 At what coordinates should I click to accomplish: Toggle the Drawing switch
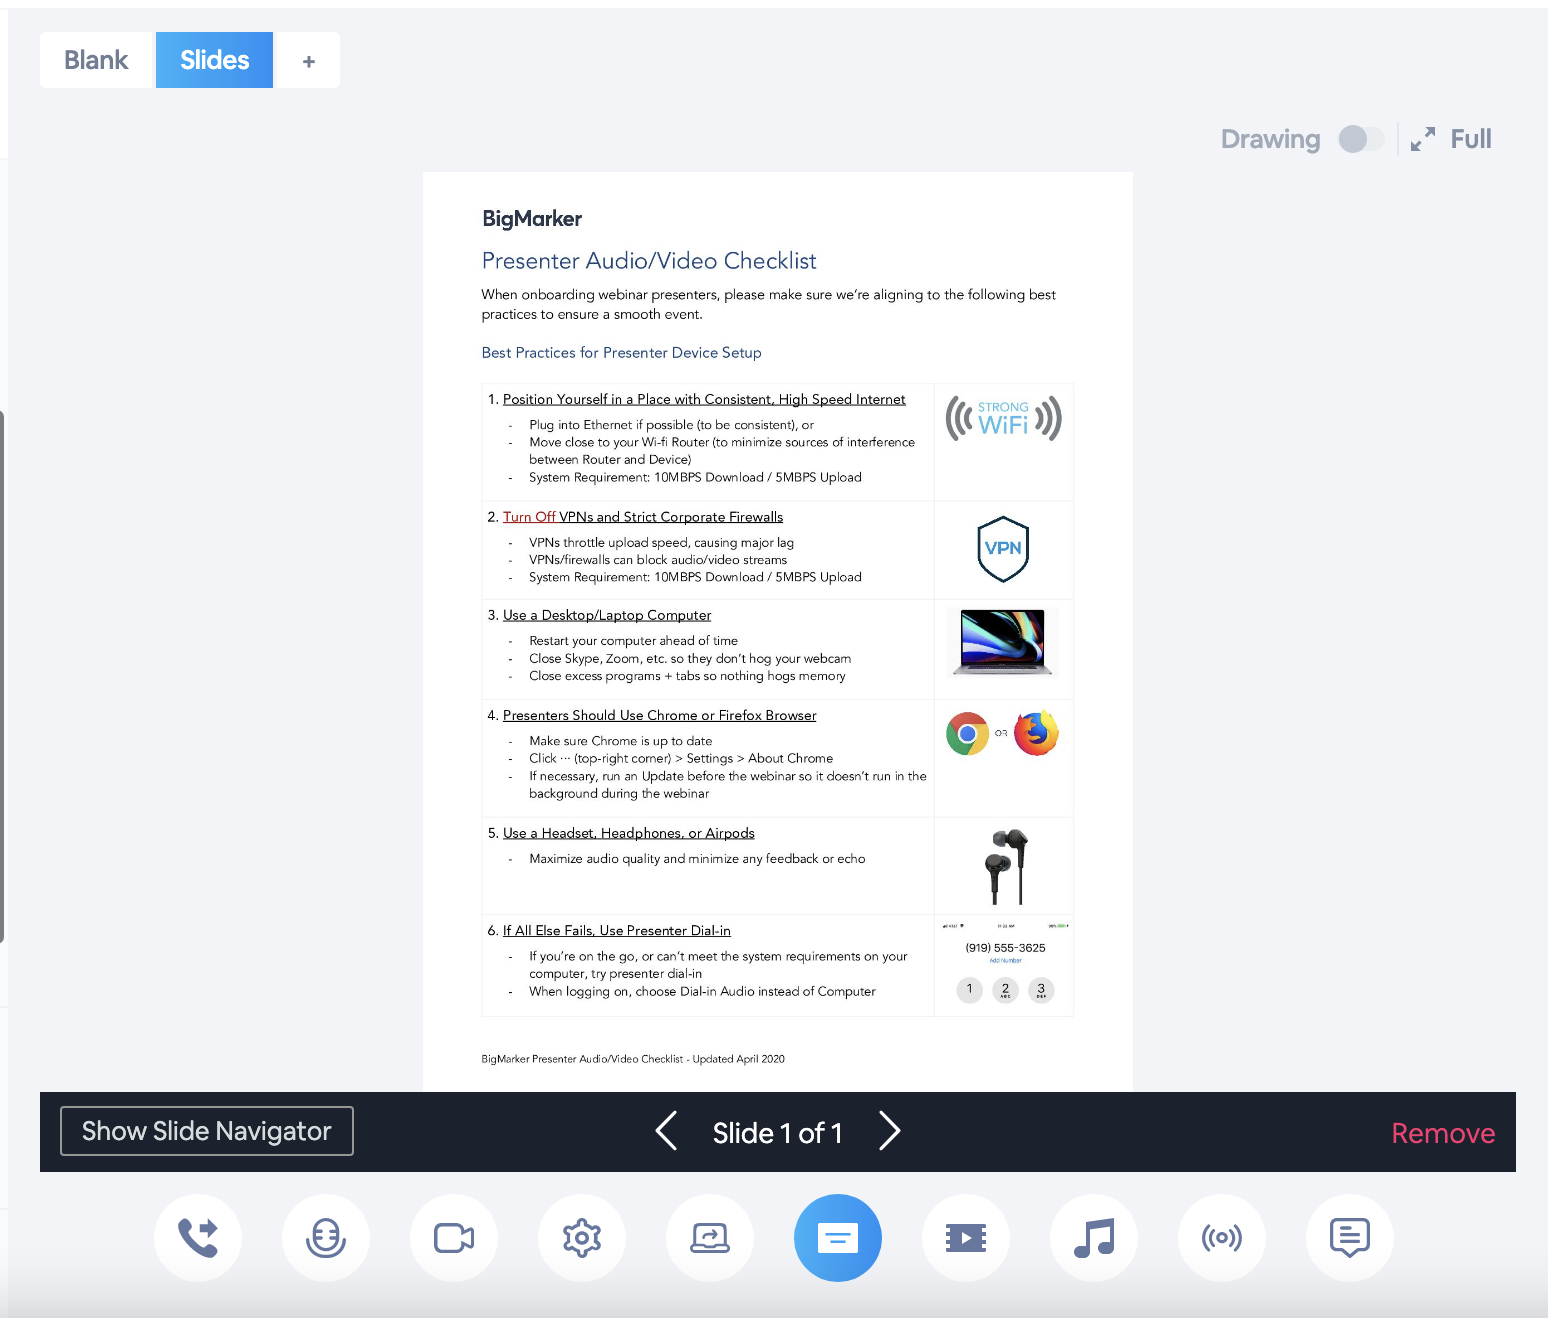[x=1361, y=139]
